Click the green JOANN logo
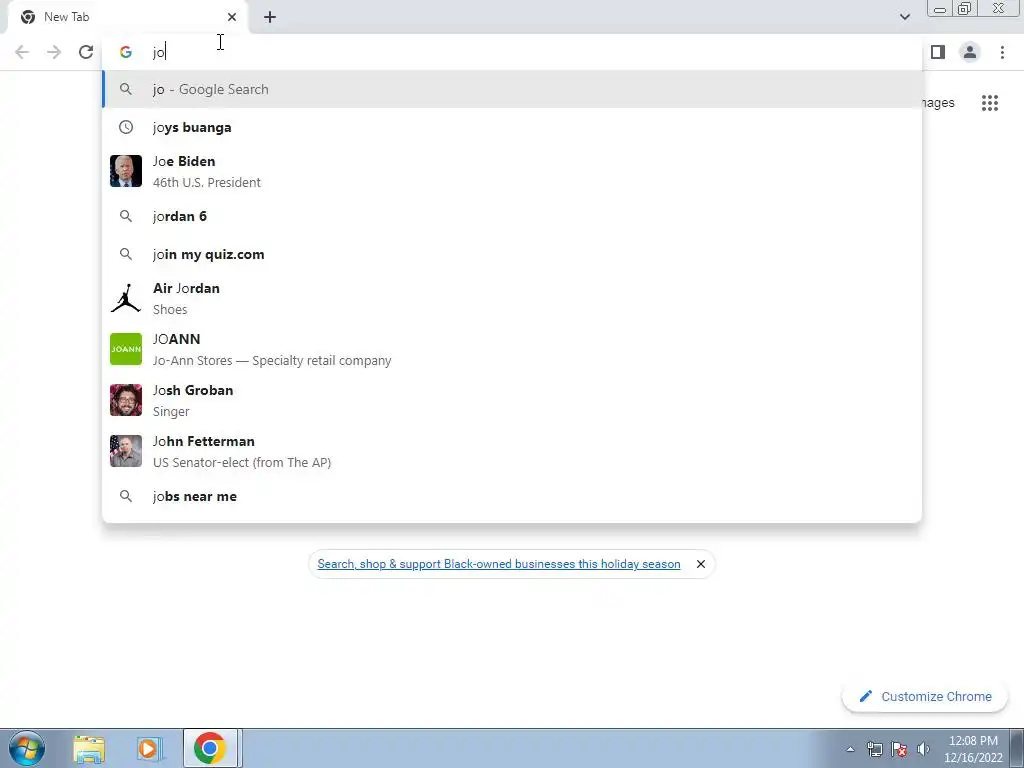The width and height of the screenshot is (1024, 768). [126, 349]
